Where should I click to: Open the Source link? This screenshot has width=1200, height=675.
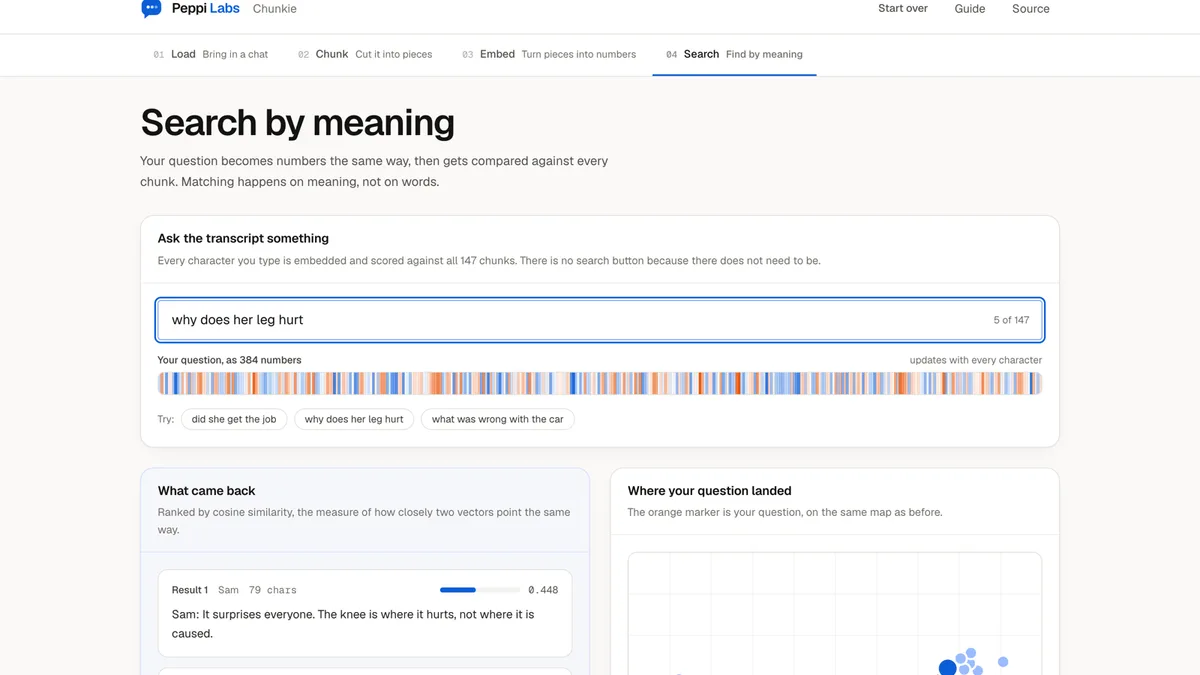1031,9
